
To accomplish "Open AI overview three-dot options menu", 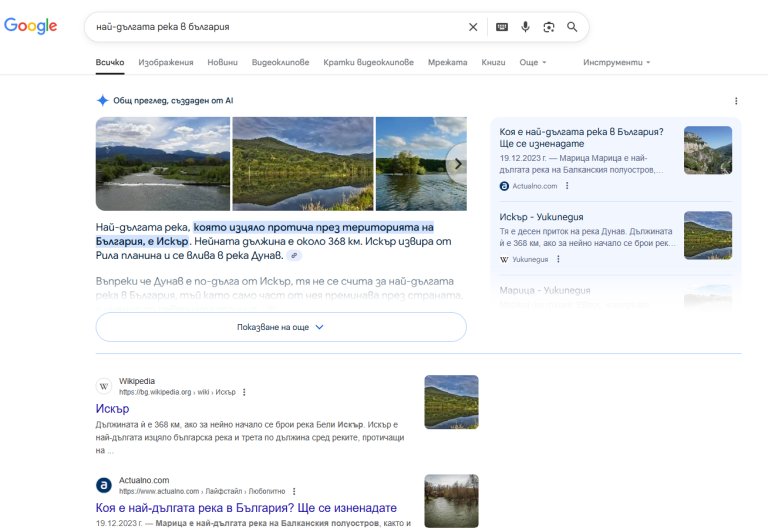I will (x=736, y=101).
